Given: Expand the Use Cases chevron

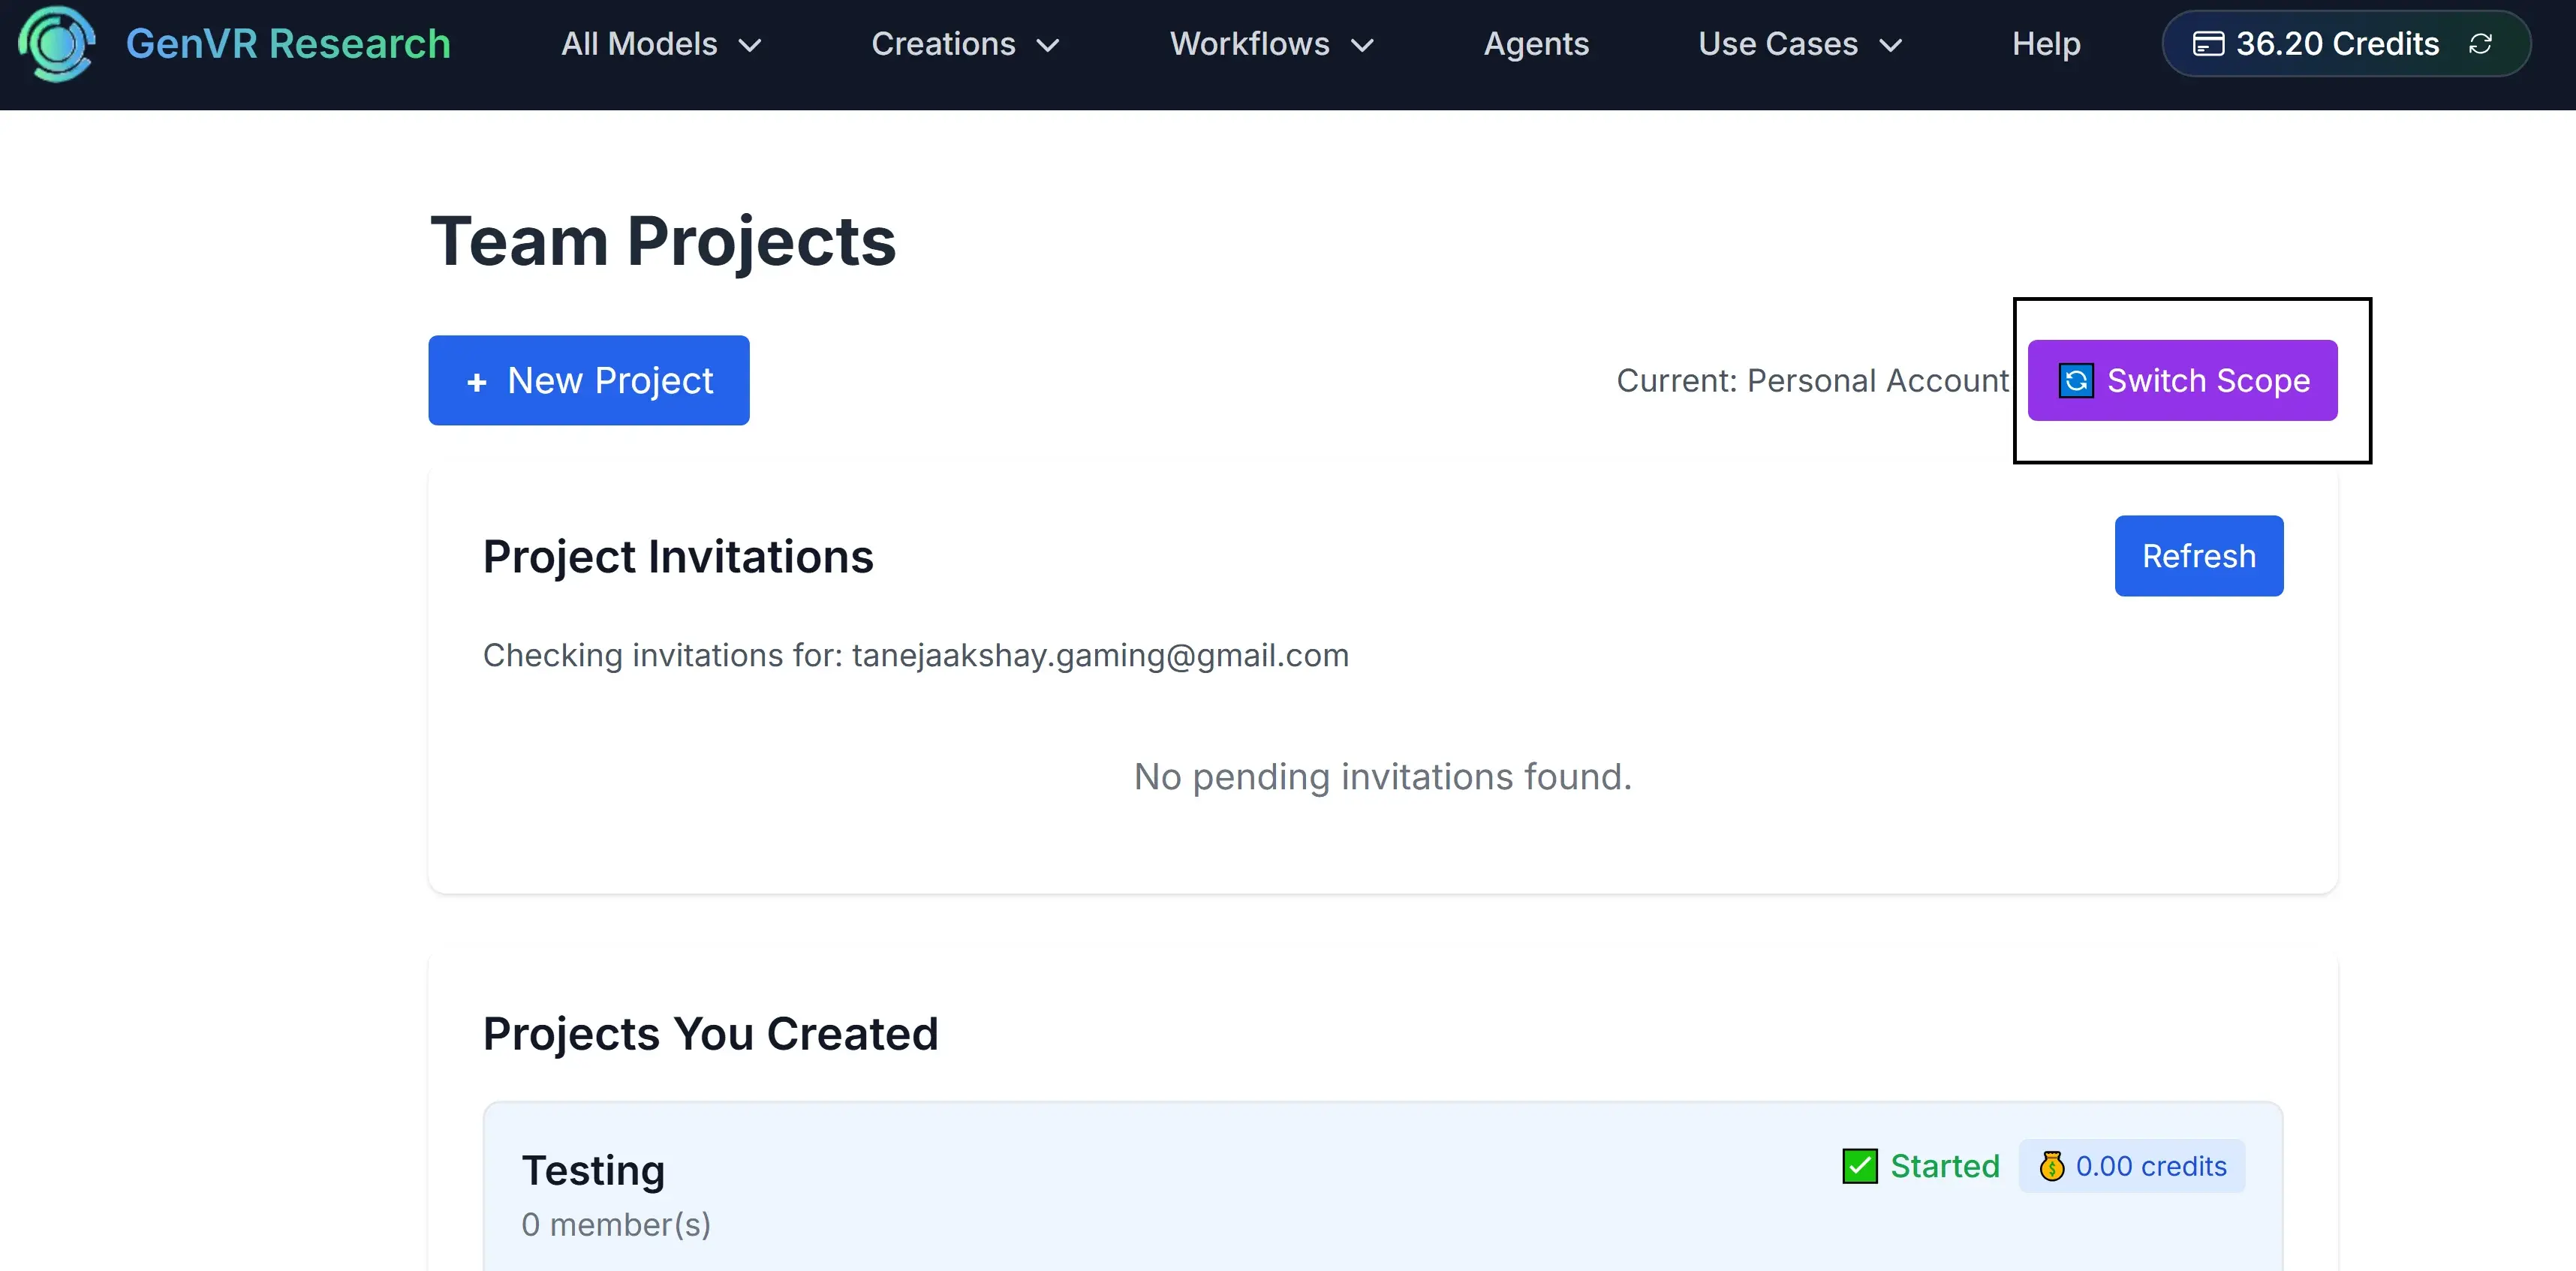Looking at the screenshot, I should point(1890,46).
